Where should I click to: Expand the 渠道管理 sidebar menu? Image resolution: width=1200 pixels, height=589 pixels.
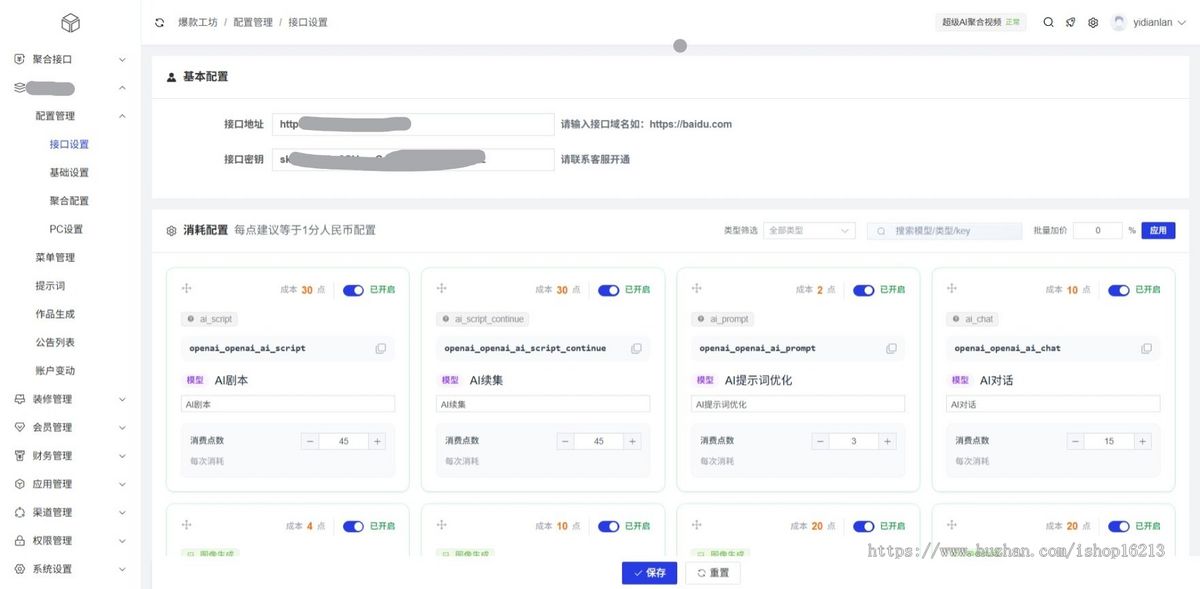(122, 512)
